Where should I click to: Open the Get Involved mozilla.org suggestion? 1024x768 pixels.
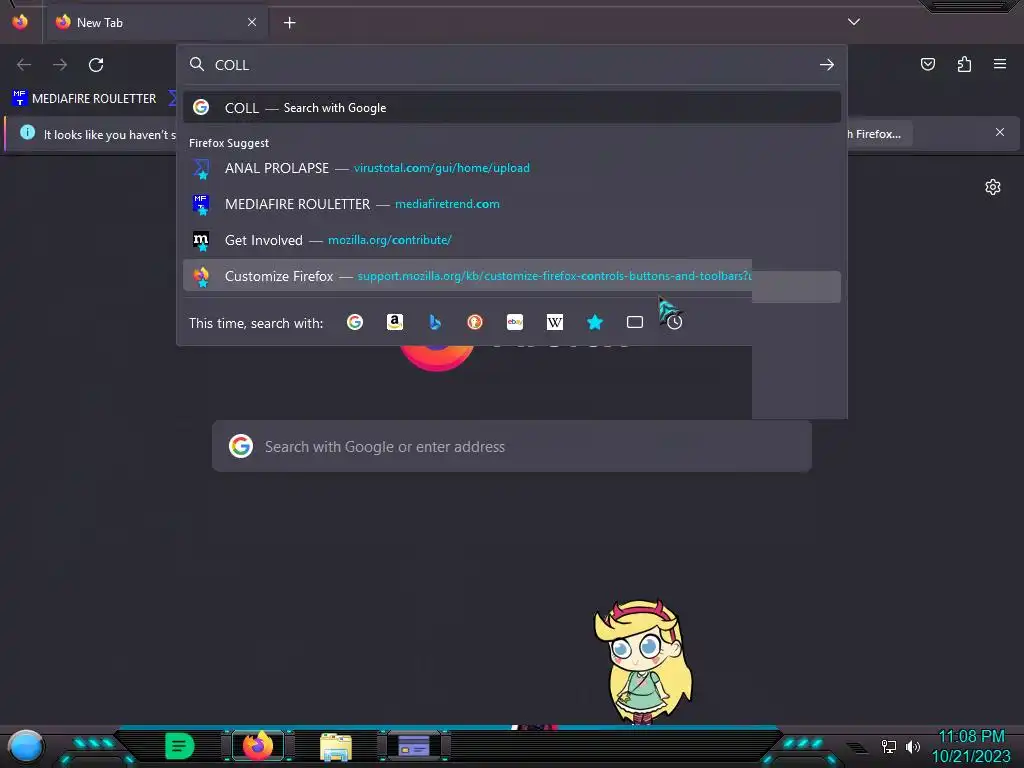point(512,240)
